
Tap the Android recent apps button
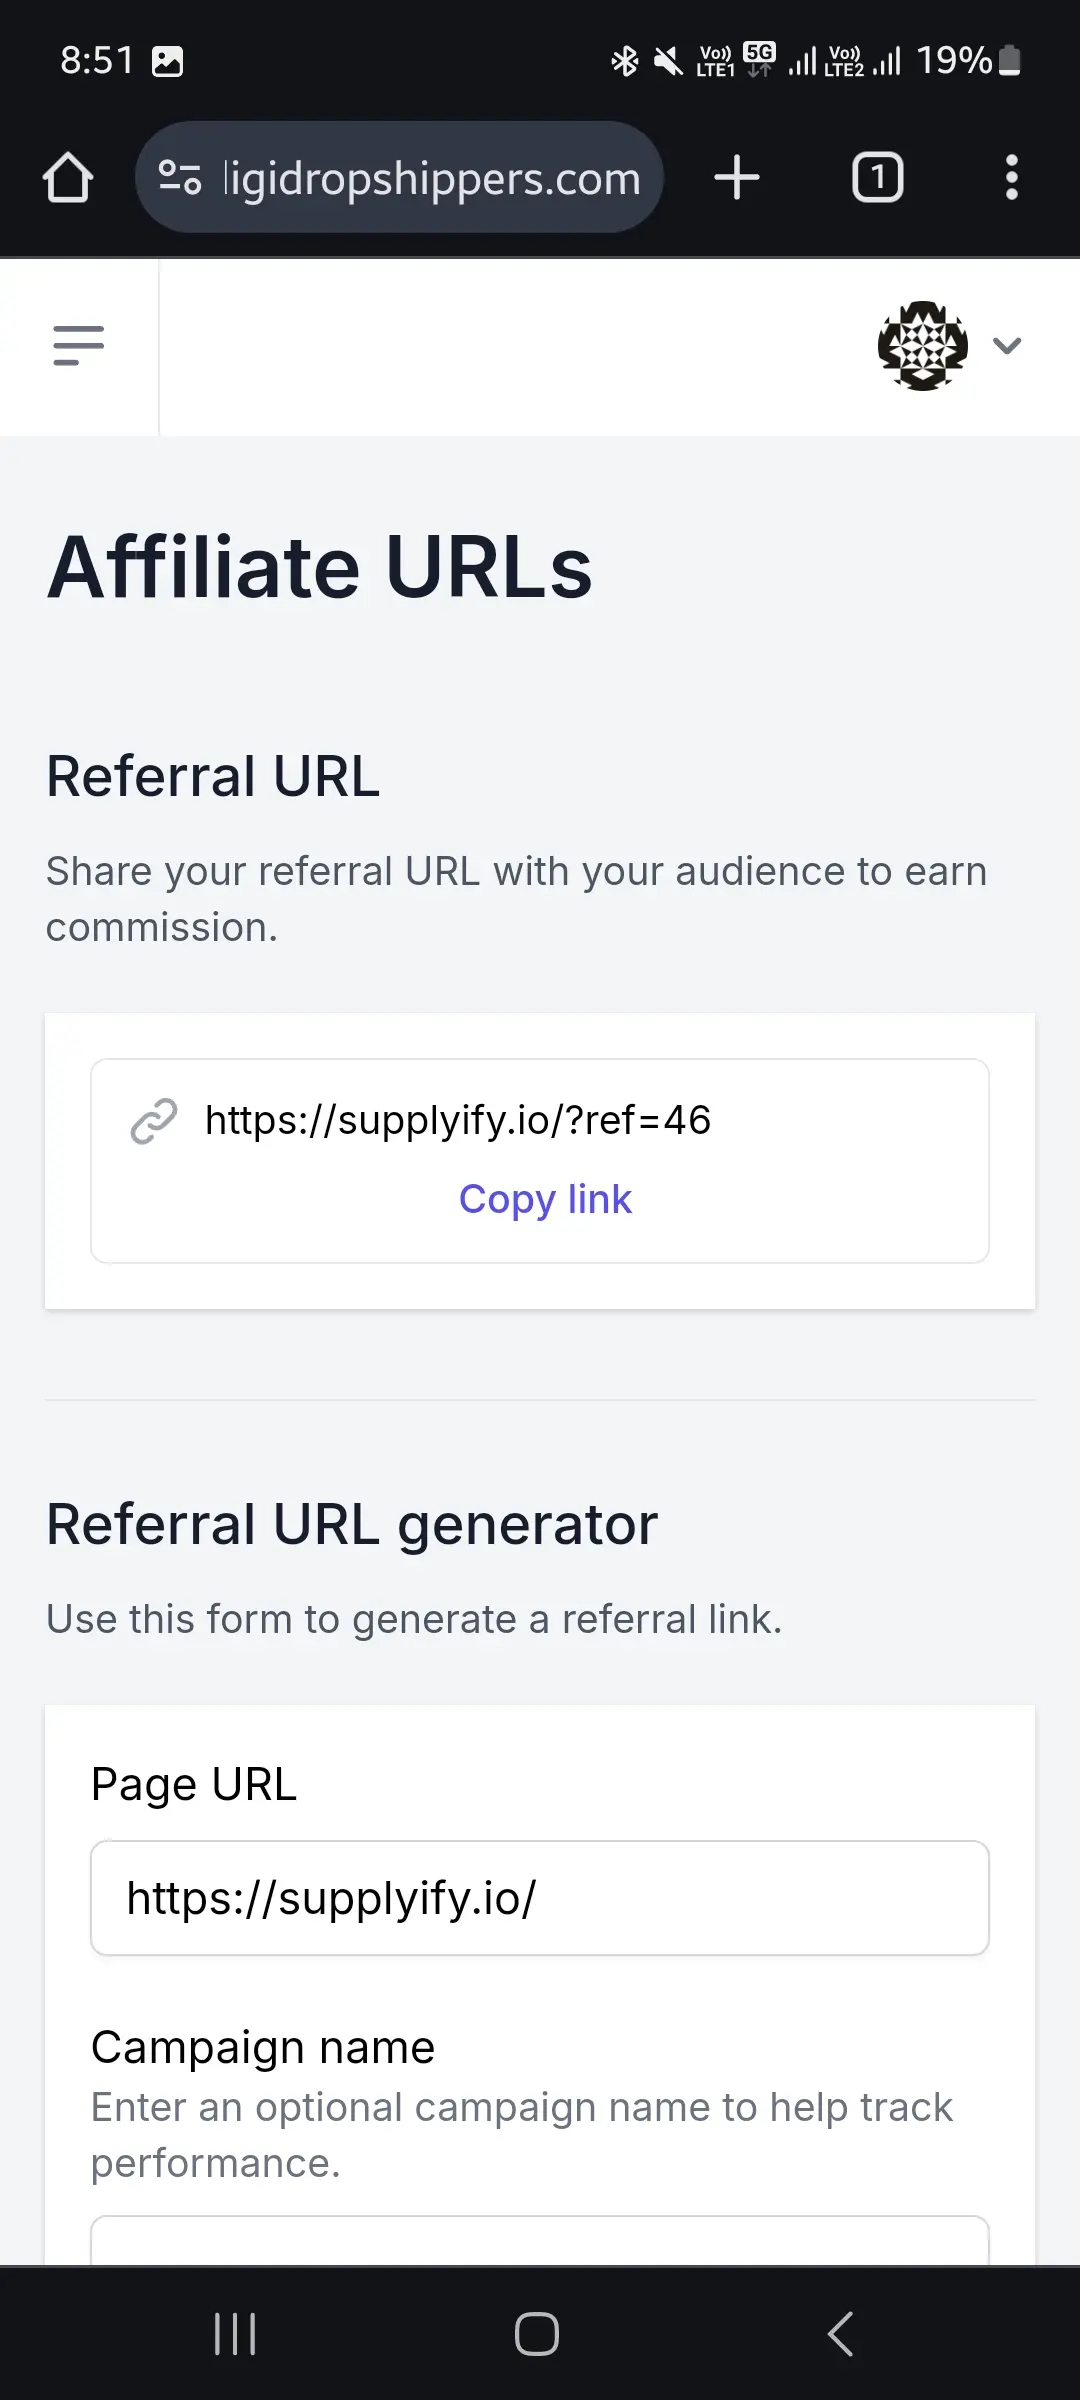(236, 2334)
